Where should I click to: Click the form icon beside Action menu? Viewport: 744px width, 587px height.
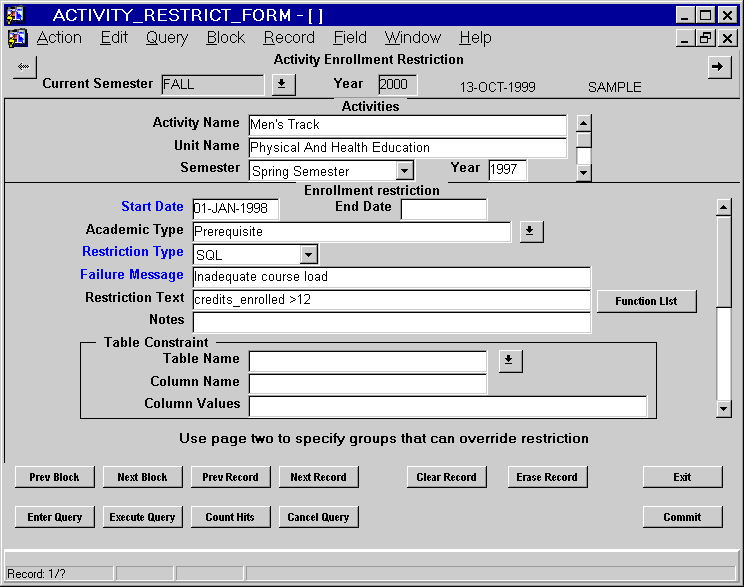coord(18,38)
